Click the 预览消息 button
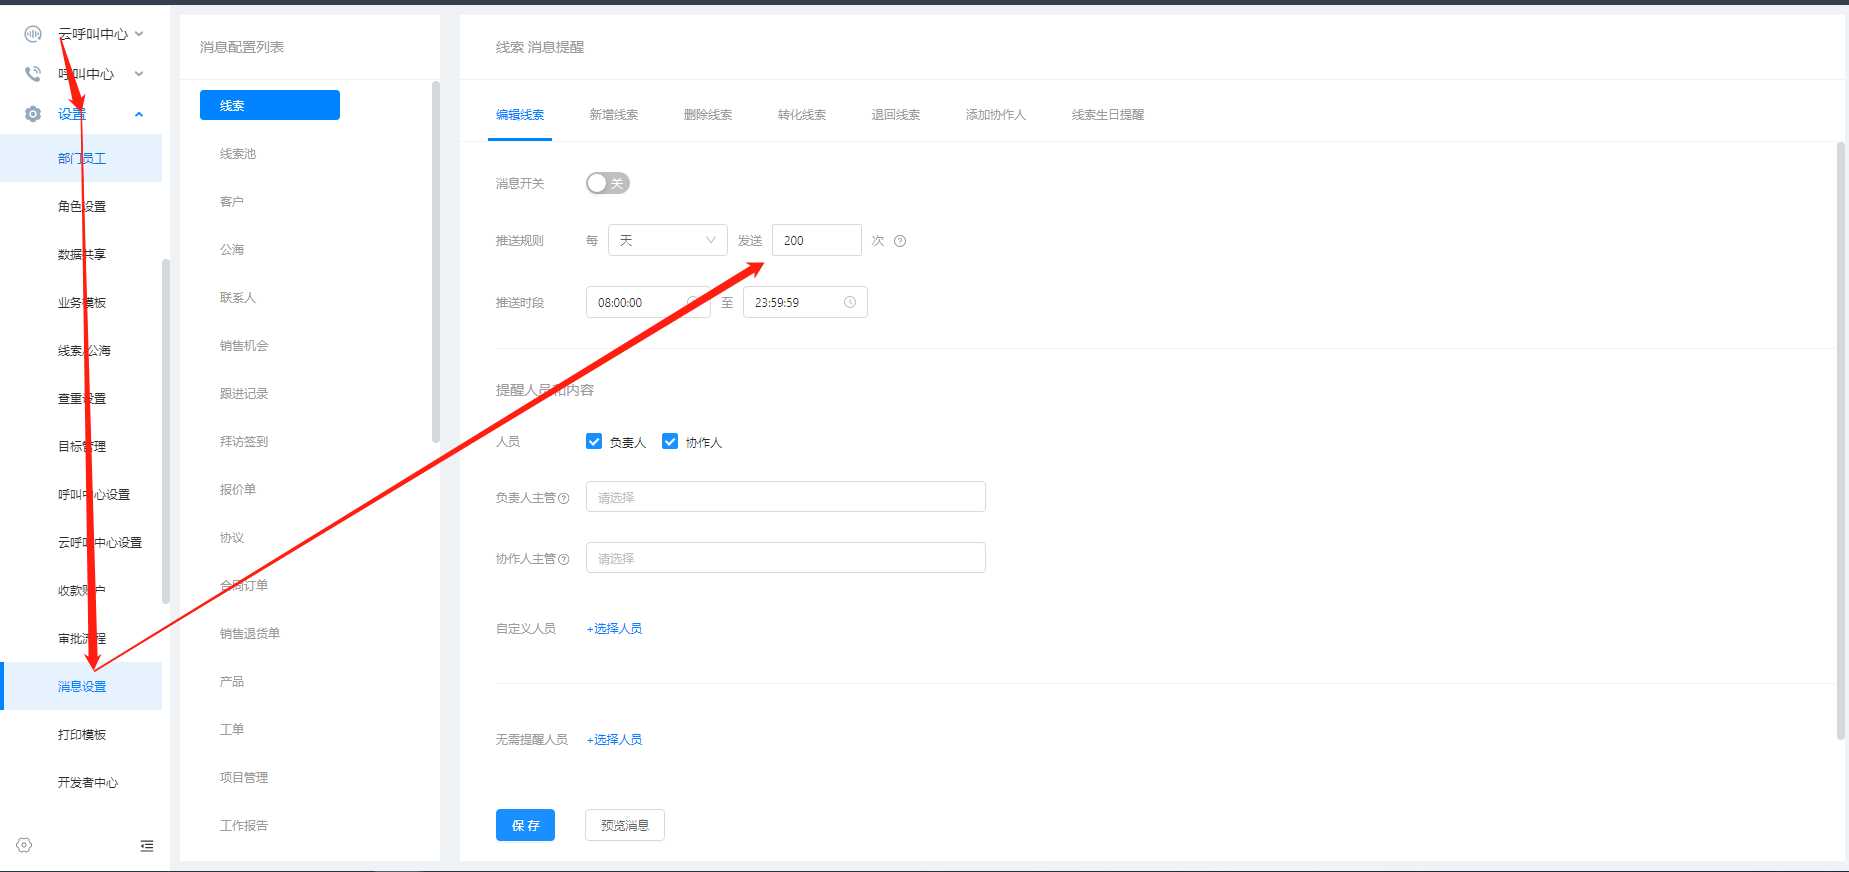This screenshot has width=1849, height=872. pos(625,825)
